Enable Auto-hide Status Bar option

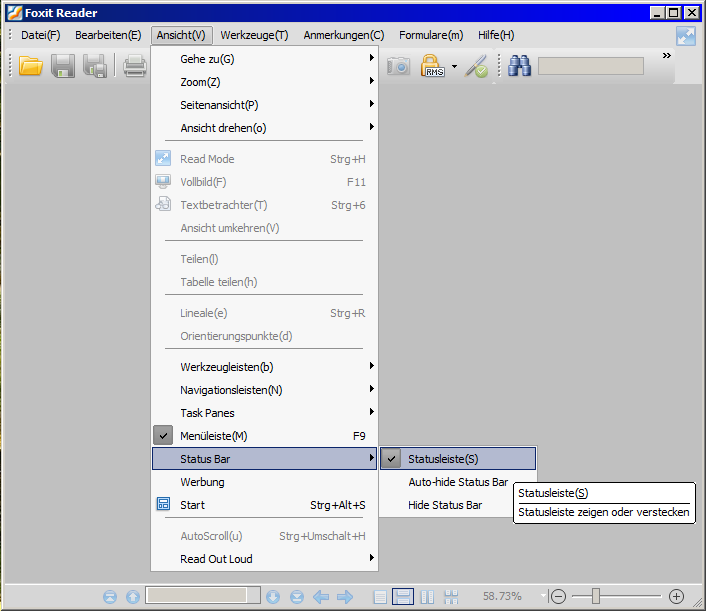point(458,482)
